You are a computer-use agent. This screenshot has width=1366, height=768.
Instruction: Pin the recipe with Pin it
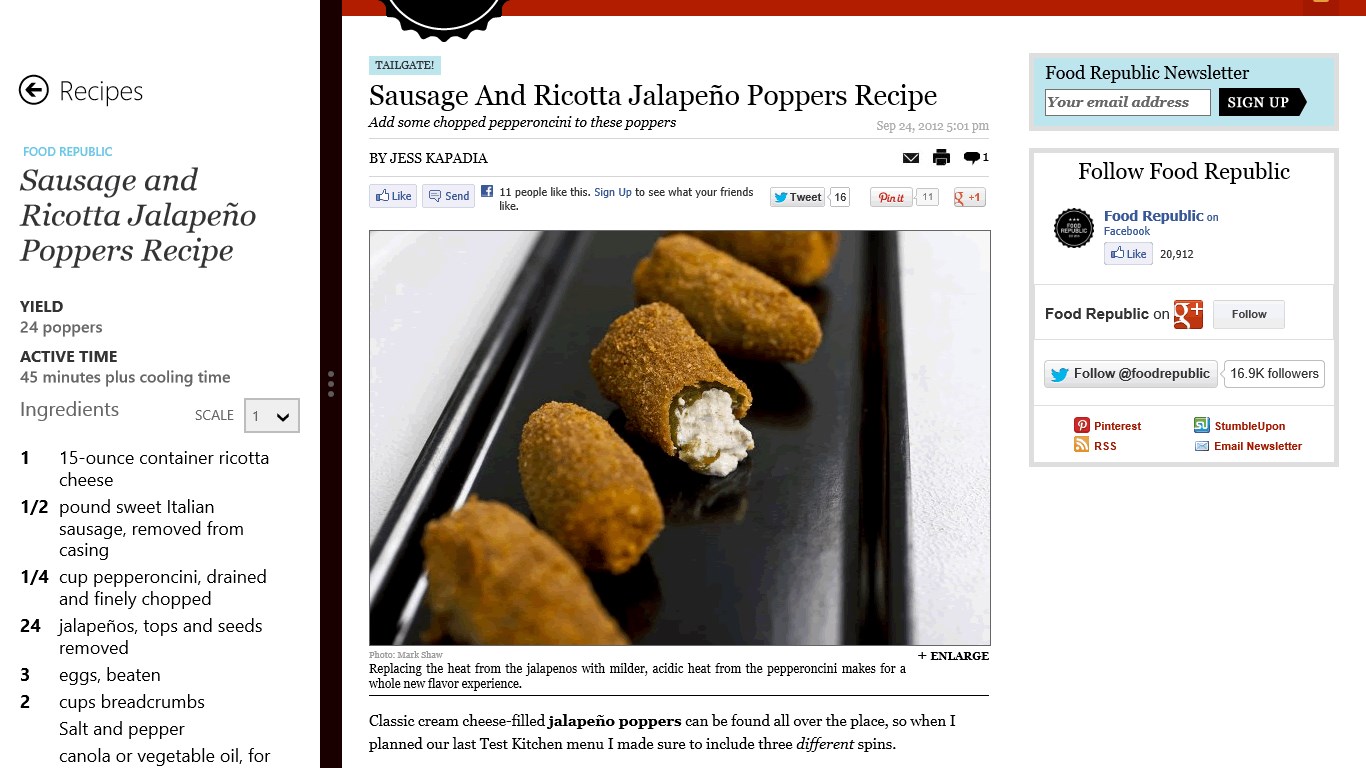(x=891, y=197)
